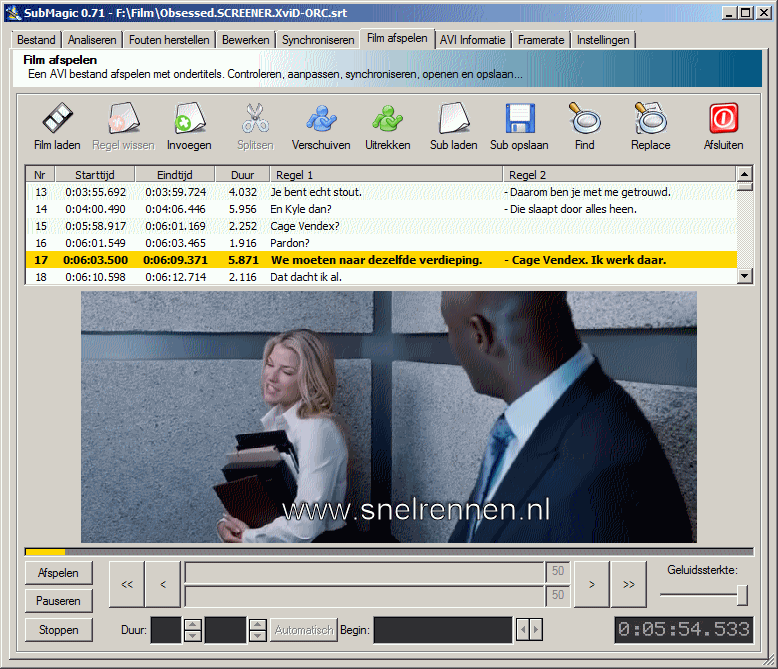778x669 pixels.
Task: Click the Stoppen button
Action: 59,630
